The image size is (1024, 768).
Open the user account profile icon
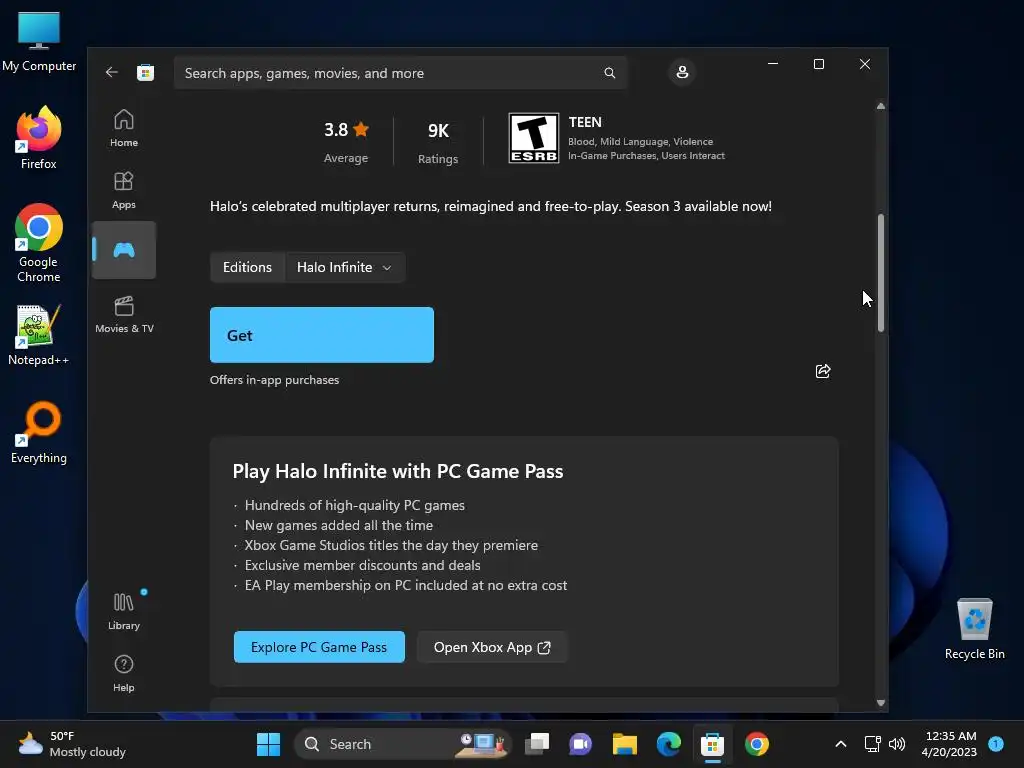coord(682,72)
